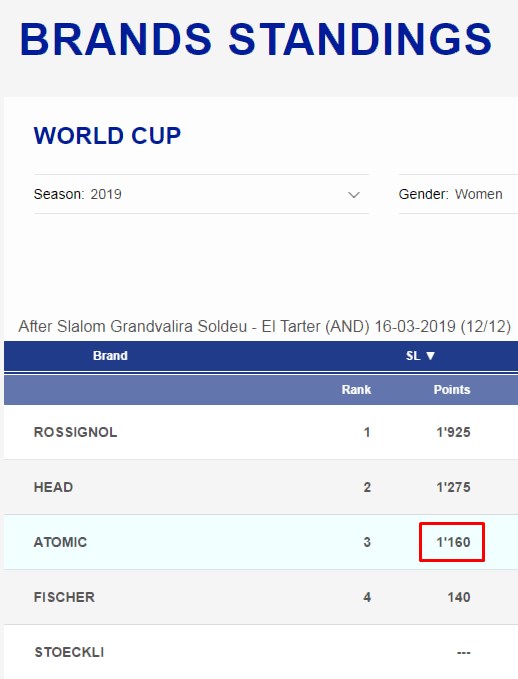518x679 pixels.
Task: Click Rossignol's 1'925 points value
Action: coord(453,432)
